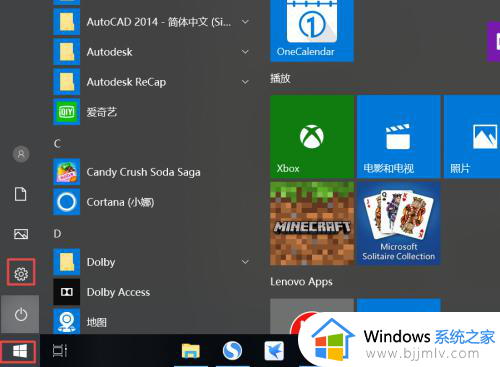Screen dimensions: 500x367
Task: Open the Xbox tile
Action: tap(312, 136)
